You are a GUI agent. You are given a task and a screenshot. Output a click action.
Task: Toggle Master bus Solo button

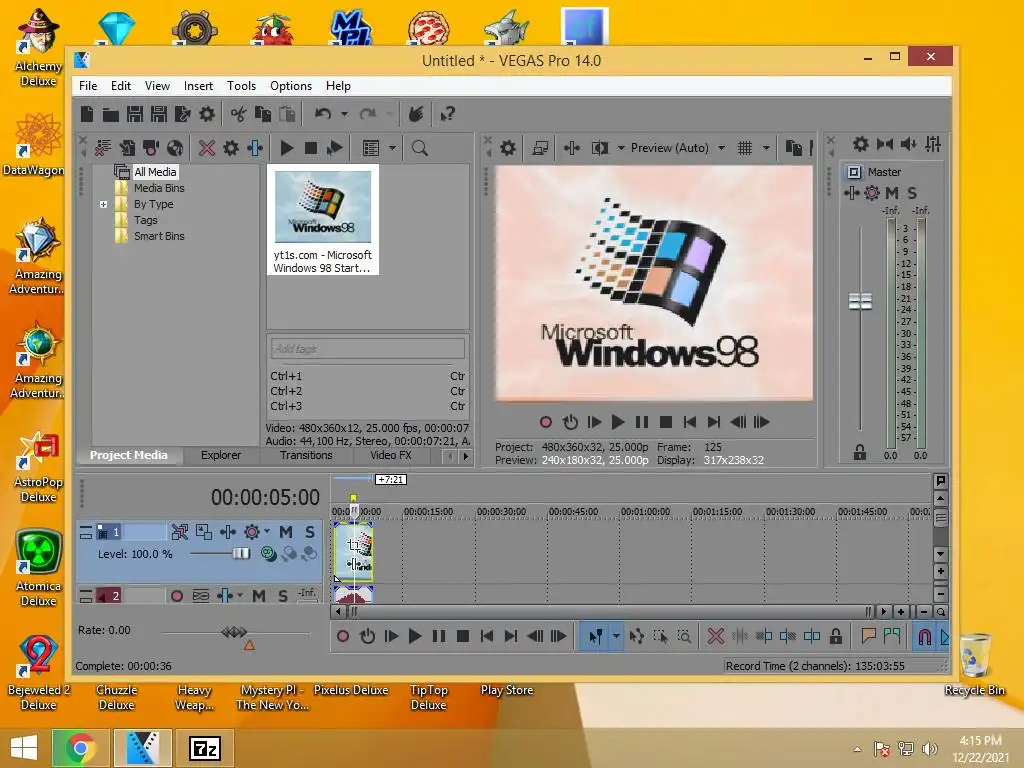tap(912, 193)
